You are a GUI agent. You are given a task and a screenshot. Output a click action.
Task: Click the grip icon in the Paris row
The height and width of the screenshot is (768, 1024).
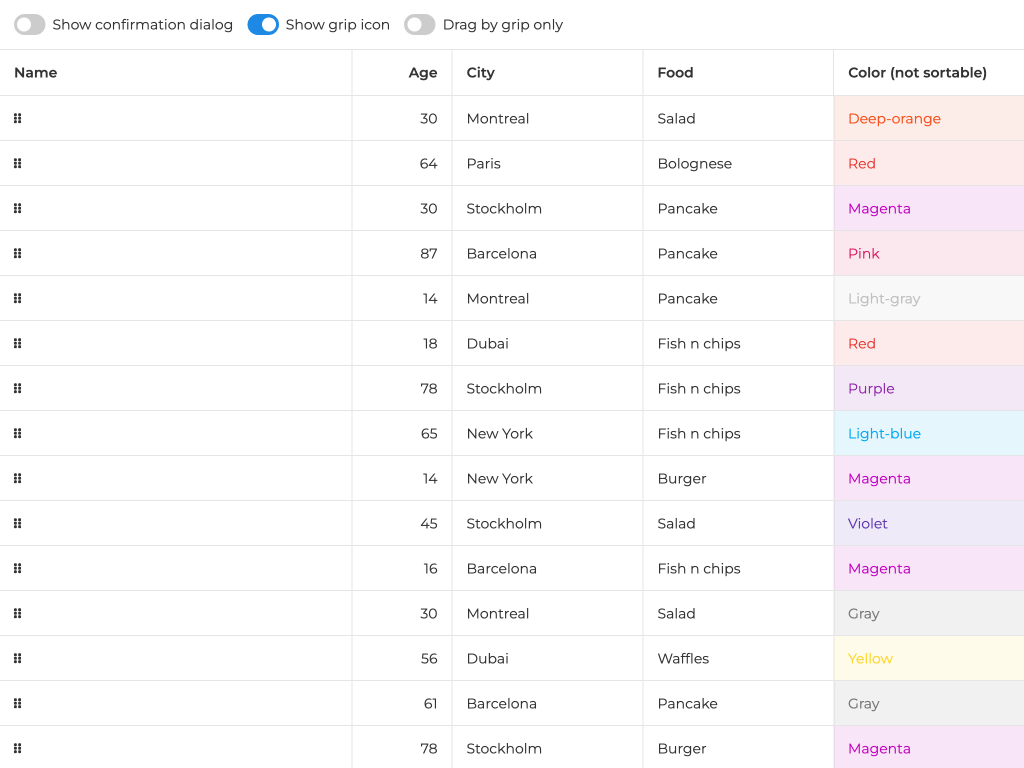point(17,163)
